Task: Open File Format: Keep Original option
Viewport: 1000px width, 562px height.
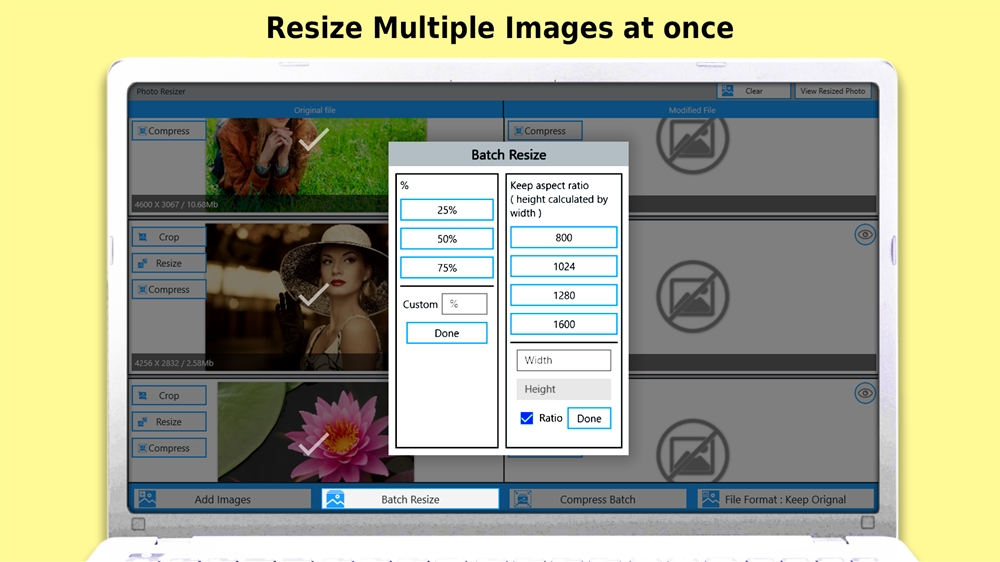Action: [784, 499]
